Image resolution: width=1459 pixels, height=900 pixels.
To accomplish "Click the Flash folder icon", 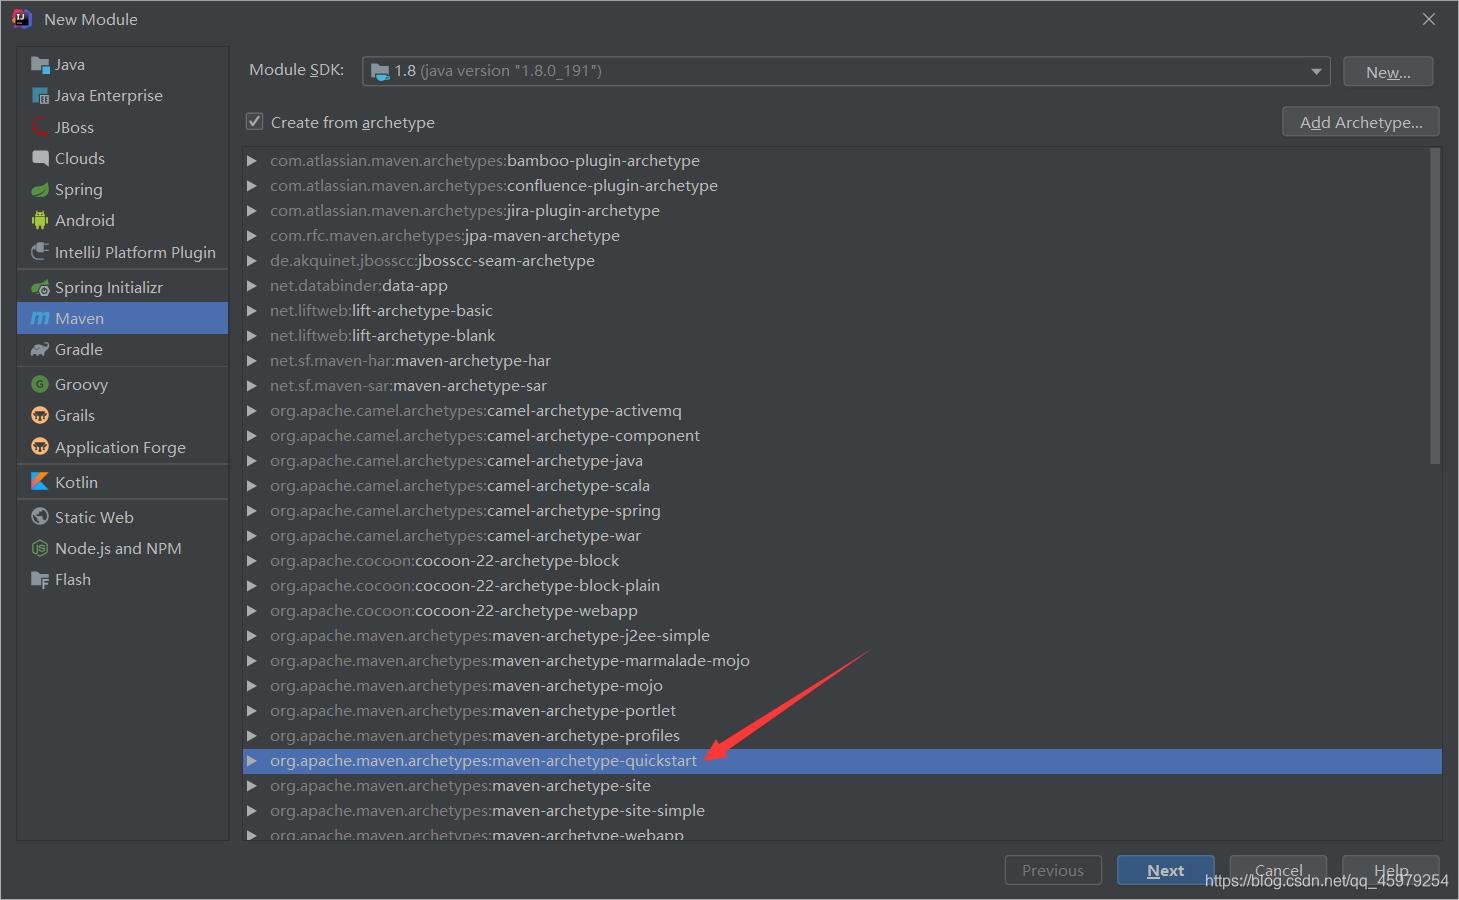I will [40, 579].
